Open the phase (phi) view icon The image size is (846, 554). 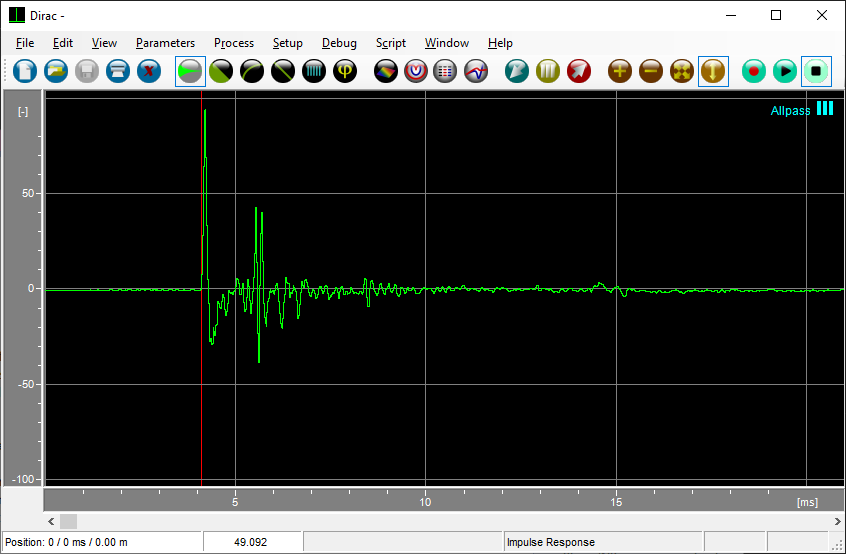coord(345,71)
